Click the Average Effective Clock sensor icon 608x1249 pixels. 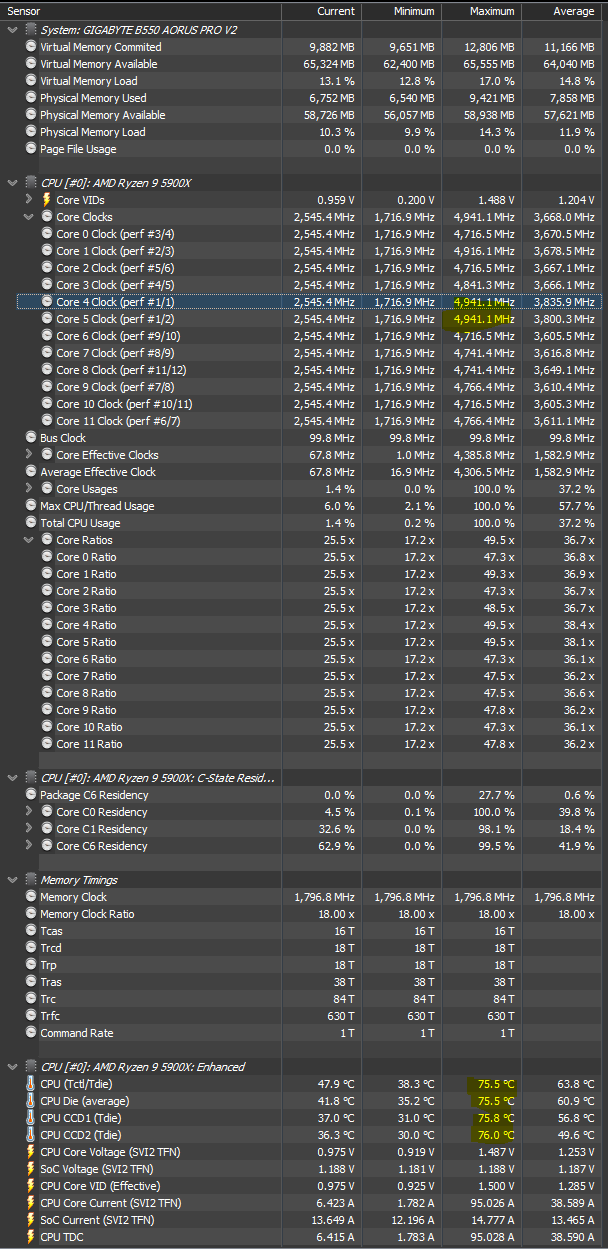(x=31, y=472)
